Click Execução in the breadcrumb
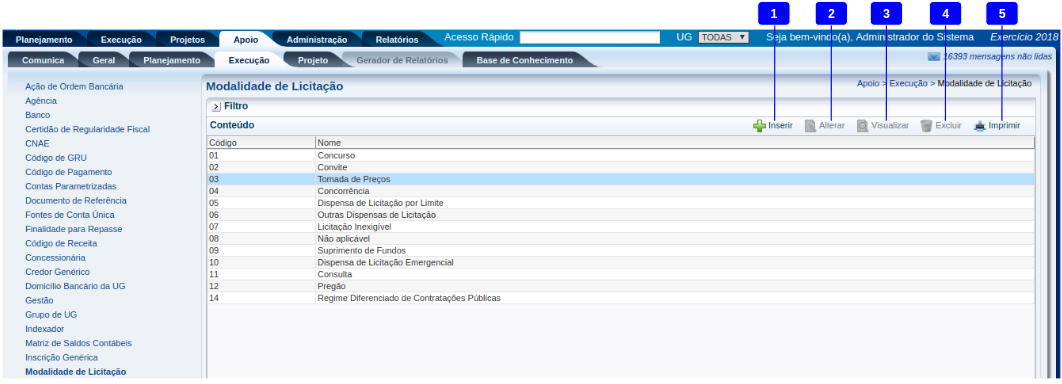This screenshot has height=384, width=1062. tap(908, 83)
